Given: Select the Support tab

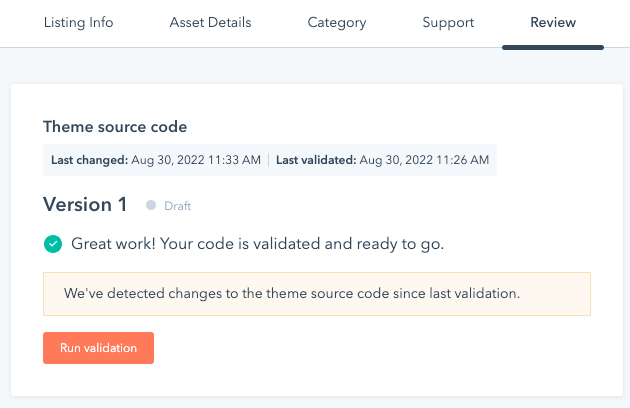Looking at the screenshot, I should [448, 23].
